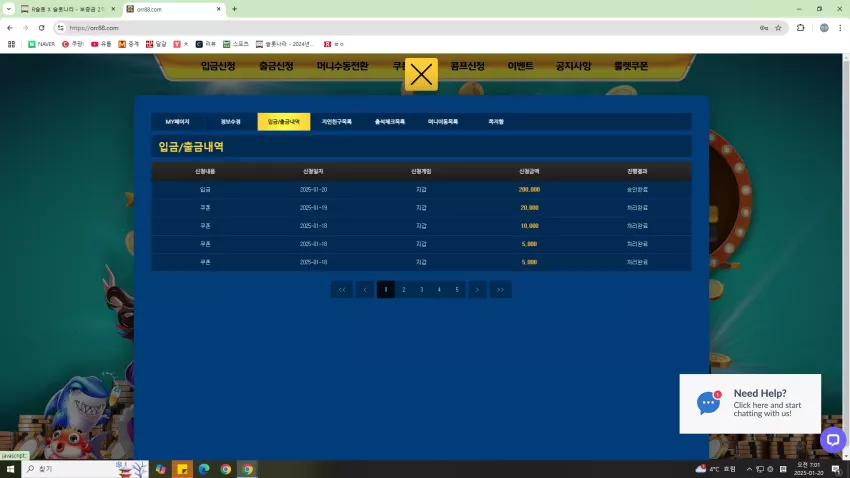Go to previous page with < button
Viewport: 850px width, 478px height.
tap(365, 289)
